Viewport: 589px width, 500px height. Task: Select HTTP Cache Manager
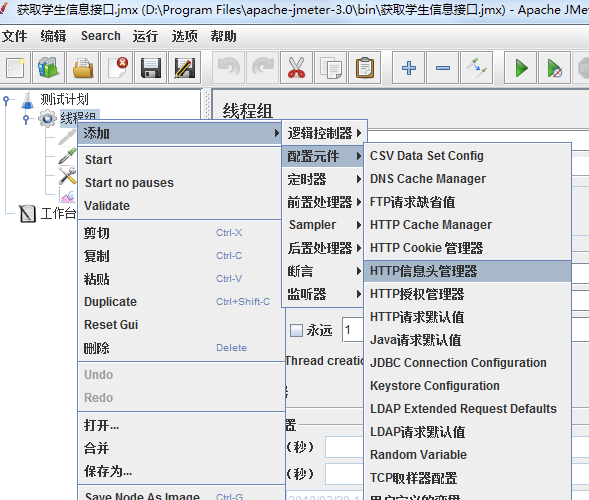coord(468,225)
